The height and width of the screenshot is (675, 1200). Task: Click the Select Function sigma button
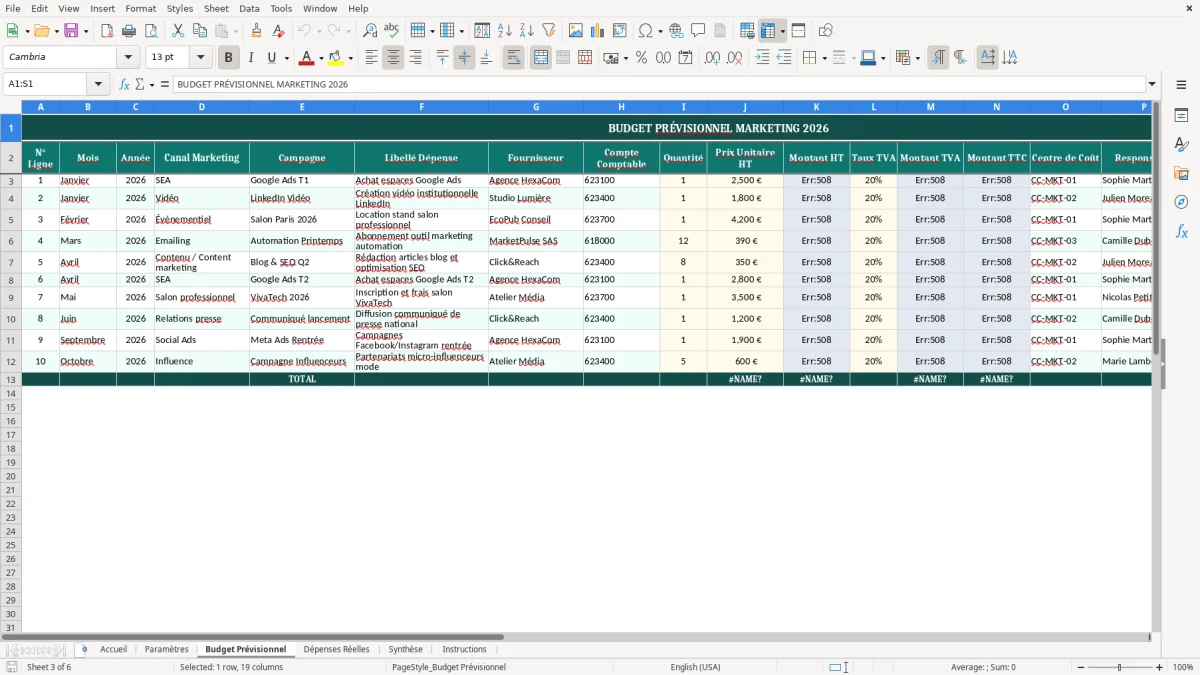140,84
